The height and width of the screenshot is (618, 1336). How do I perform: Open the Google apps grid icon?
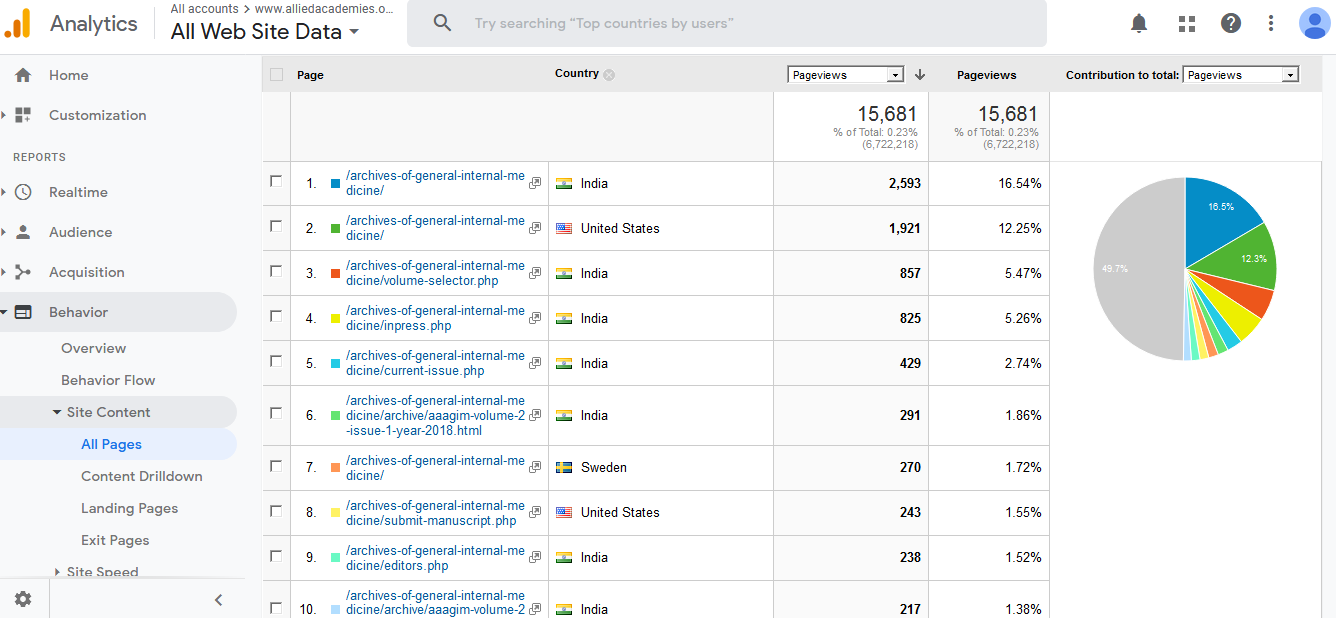[1187, 23]
